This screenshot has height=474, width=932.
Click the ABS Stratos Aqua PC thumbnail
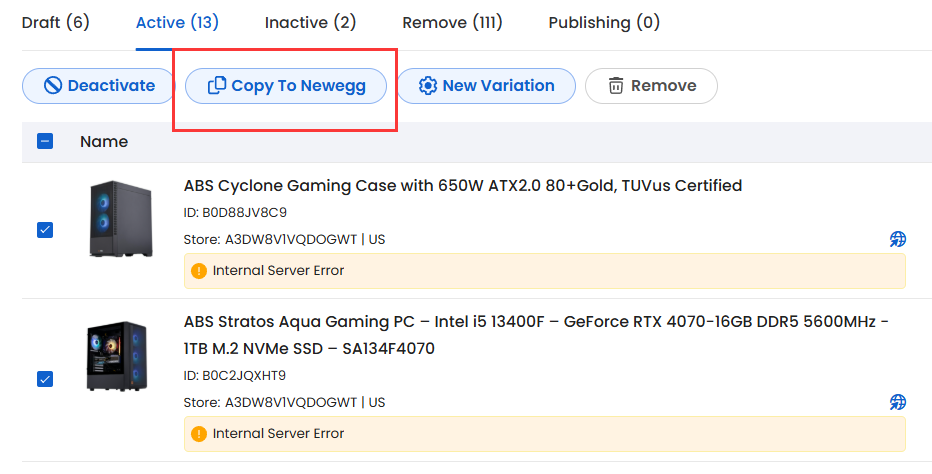pos(117,356)
